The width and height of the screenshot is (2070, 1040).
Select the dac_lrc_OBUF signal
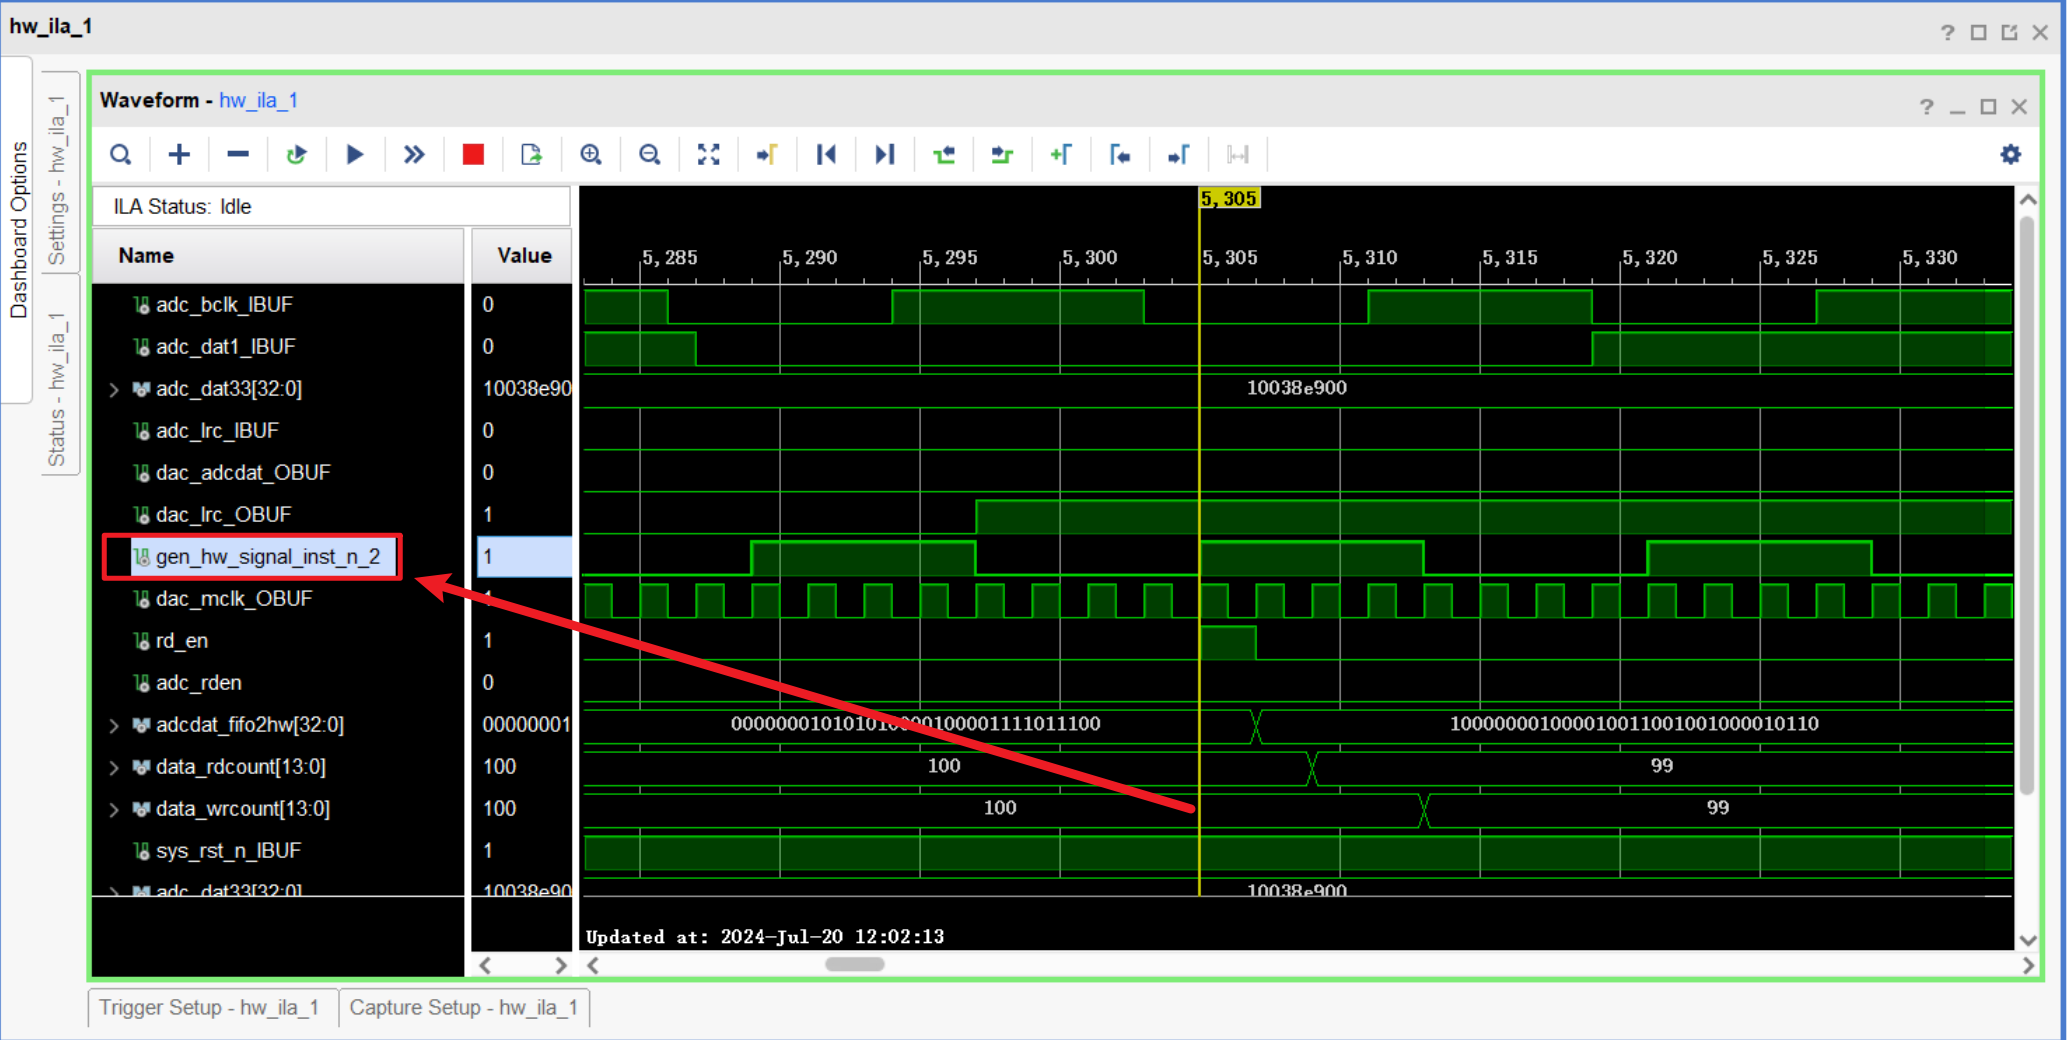[223, 515]
